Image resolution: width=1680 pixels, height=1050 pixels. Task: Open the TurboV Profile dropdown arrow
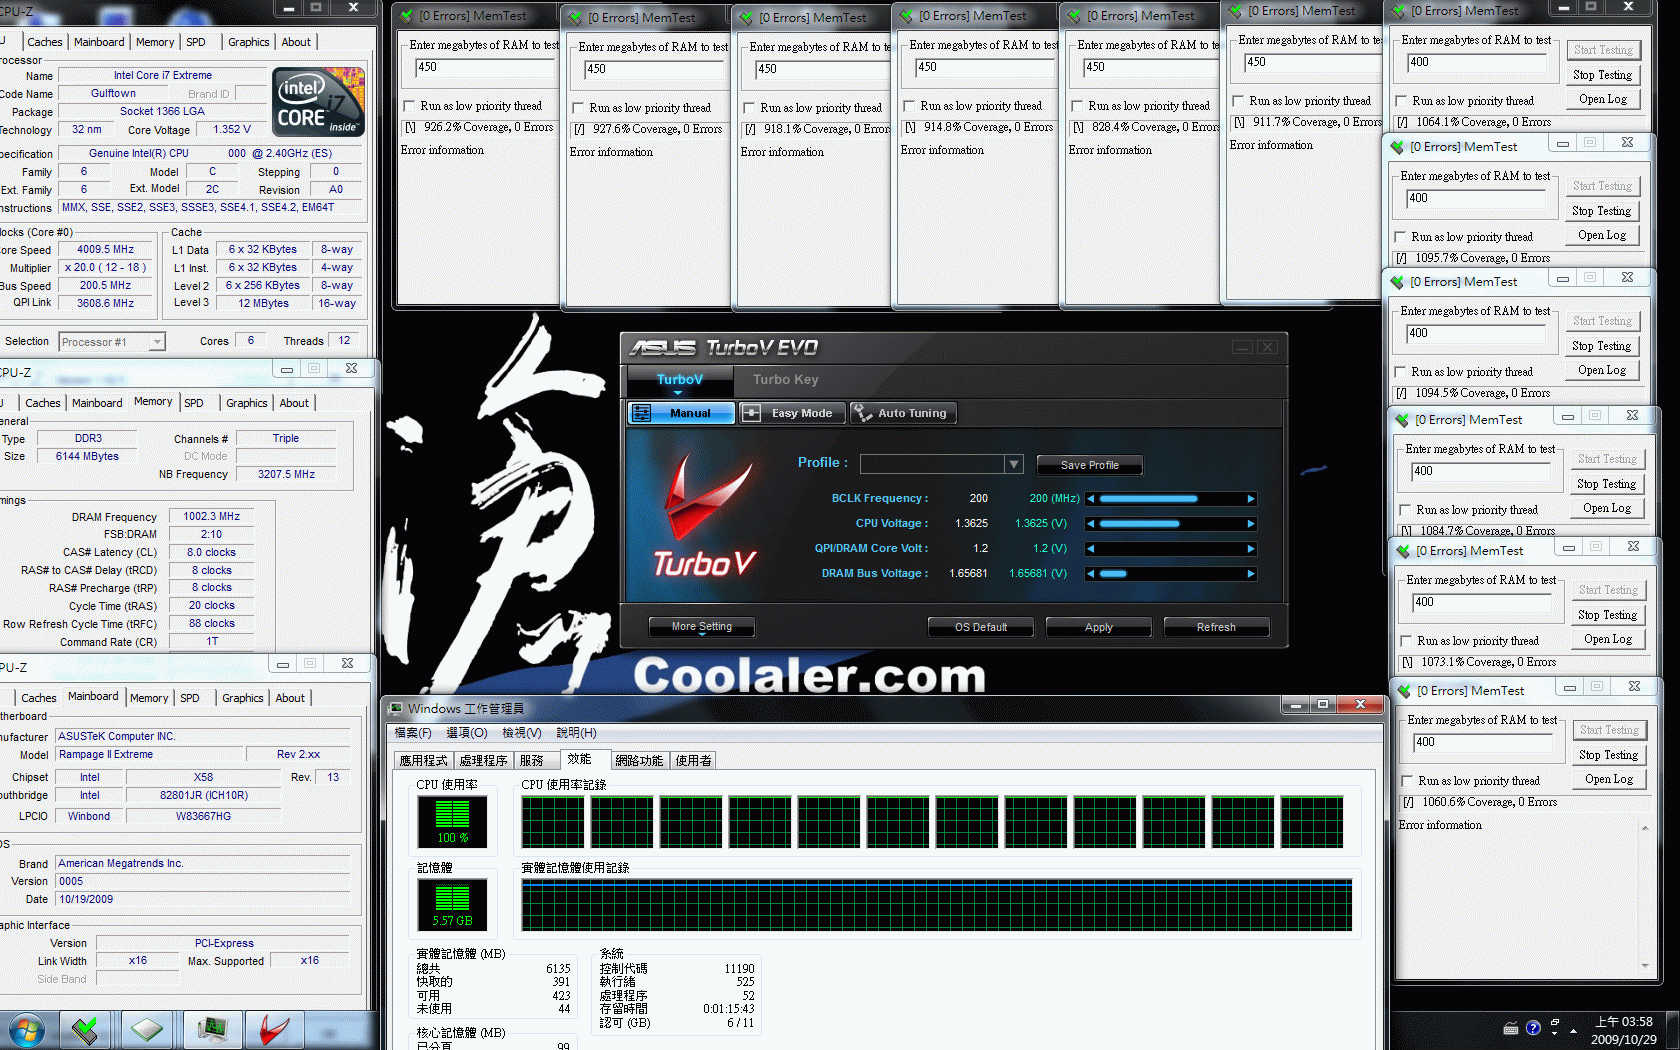click(x=1014, y=465)
